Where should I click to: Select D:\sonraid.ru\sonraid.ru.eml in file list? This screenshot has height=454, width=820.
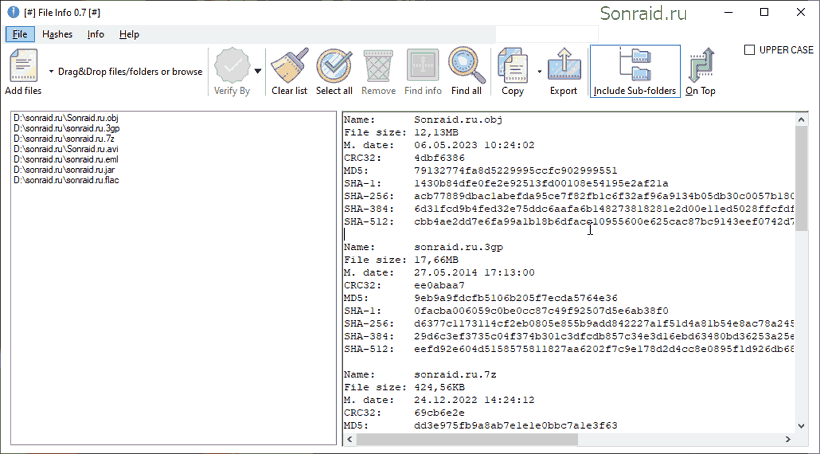click(66, 160)
